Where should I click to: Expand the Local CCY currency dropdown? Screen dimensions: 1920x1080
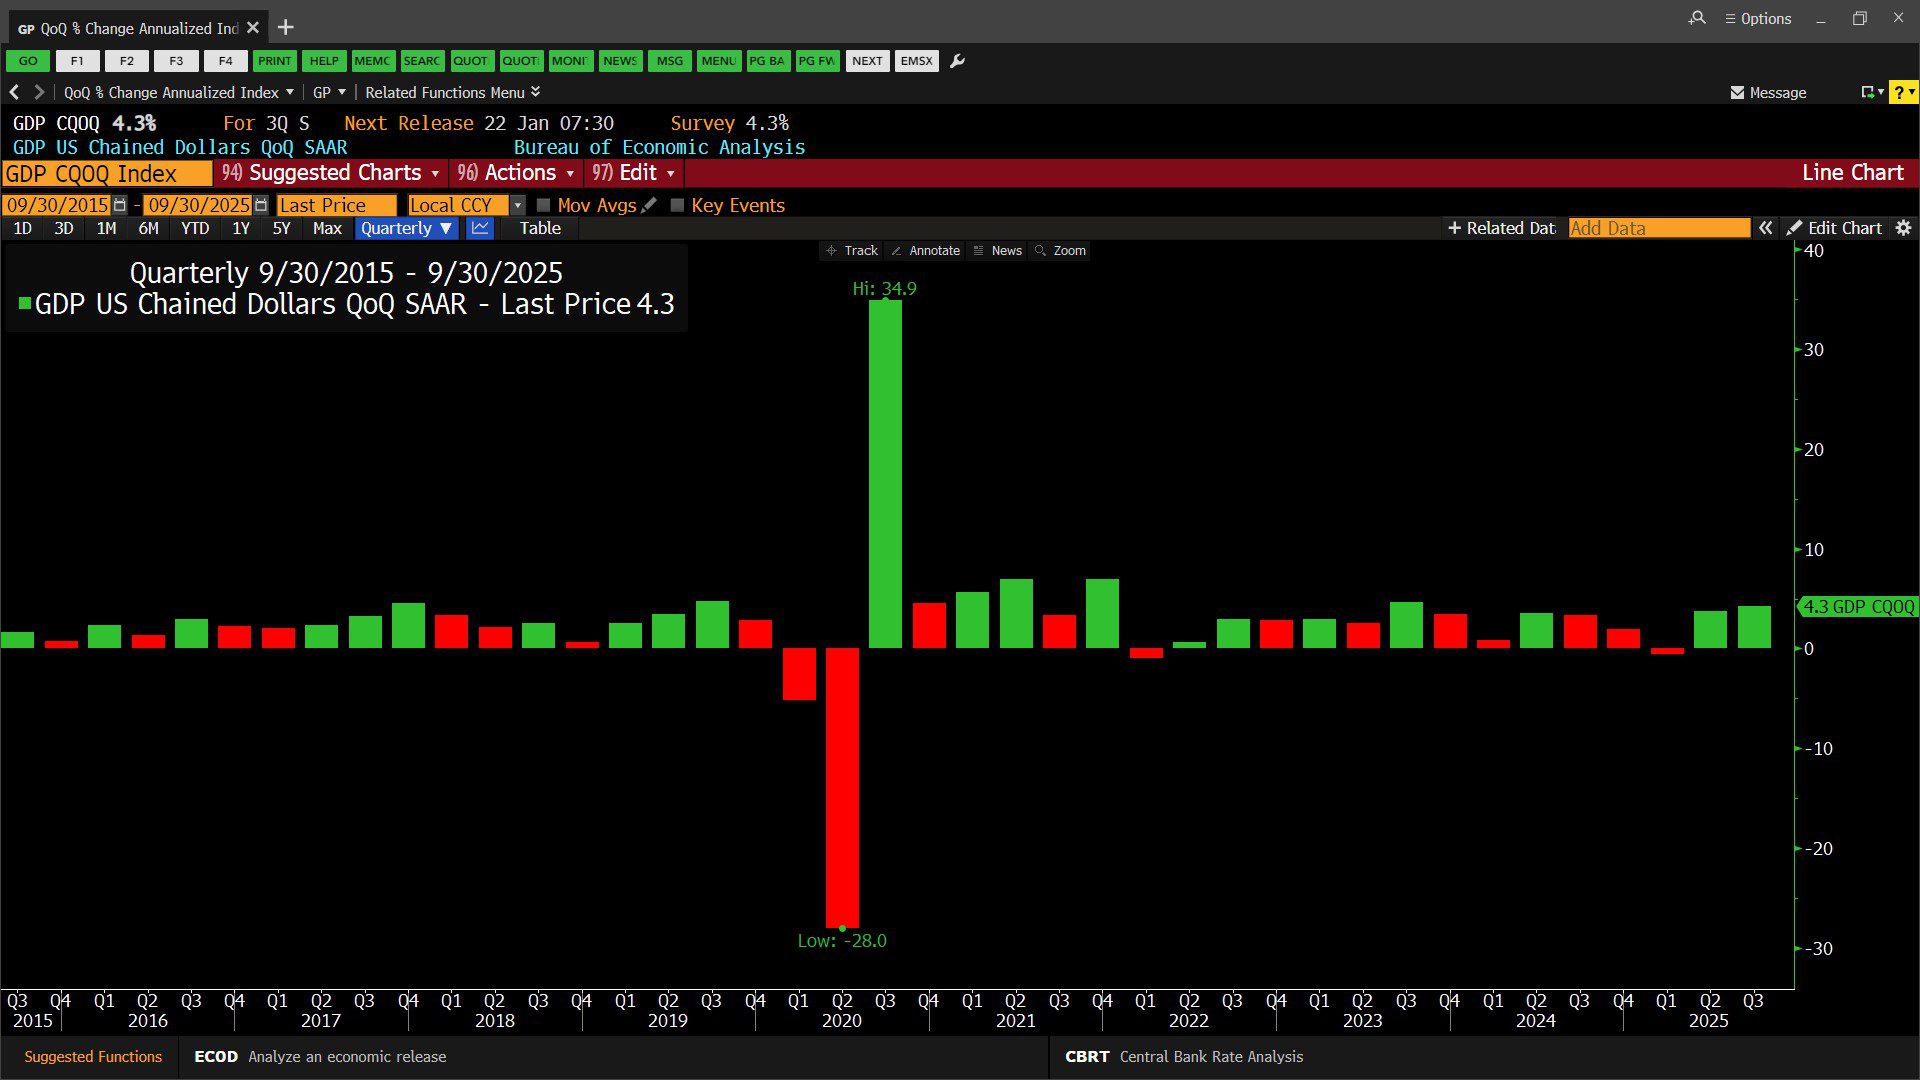pyautogui.click(x=517, y=205)
